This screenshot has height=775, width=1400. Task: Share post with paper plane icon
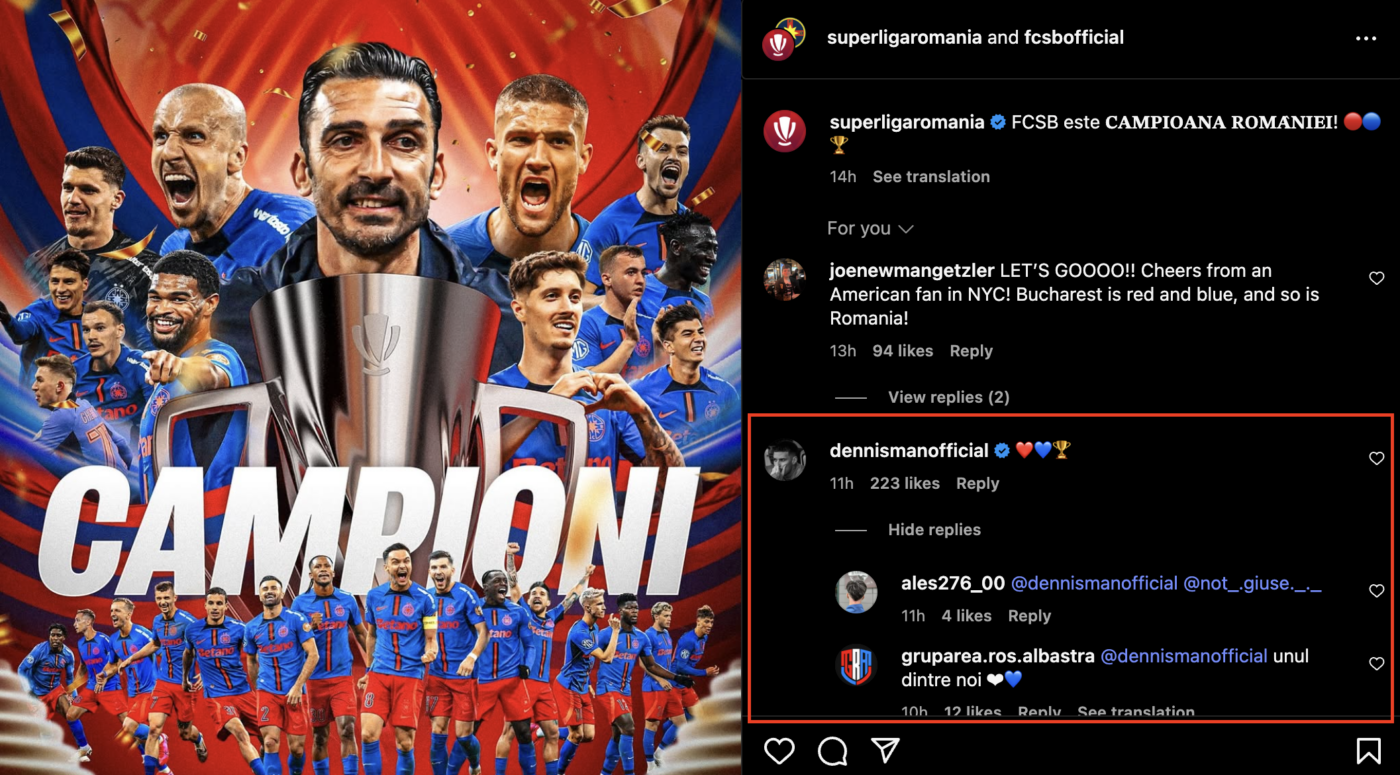(885, 750)
